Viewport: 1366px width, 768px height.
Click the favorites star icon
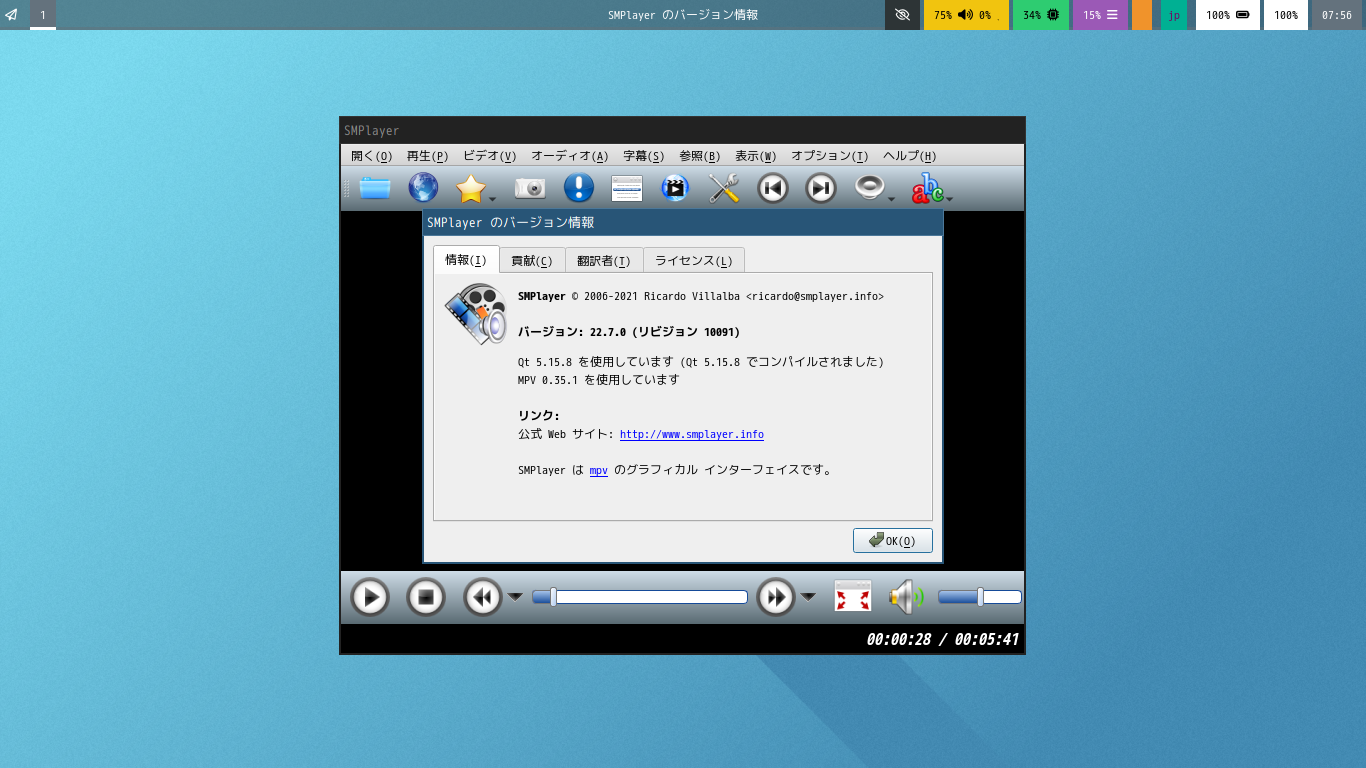[x=470, y=188]
